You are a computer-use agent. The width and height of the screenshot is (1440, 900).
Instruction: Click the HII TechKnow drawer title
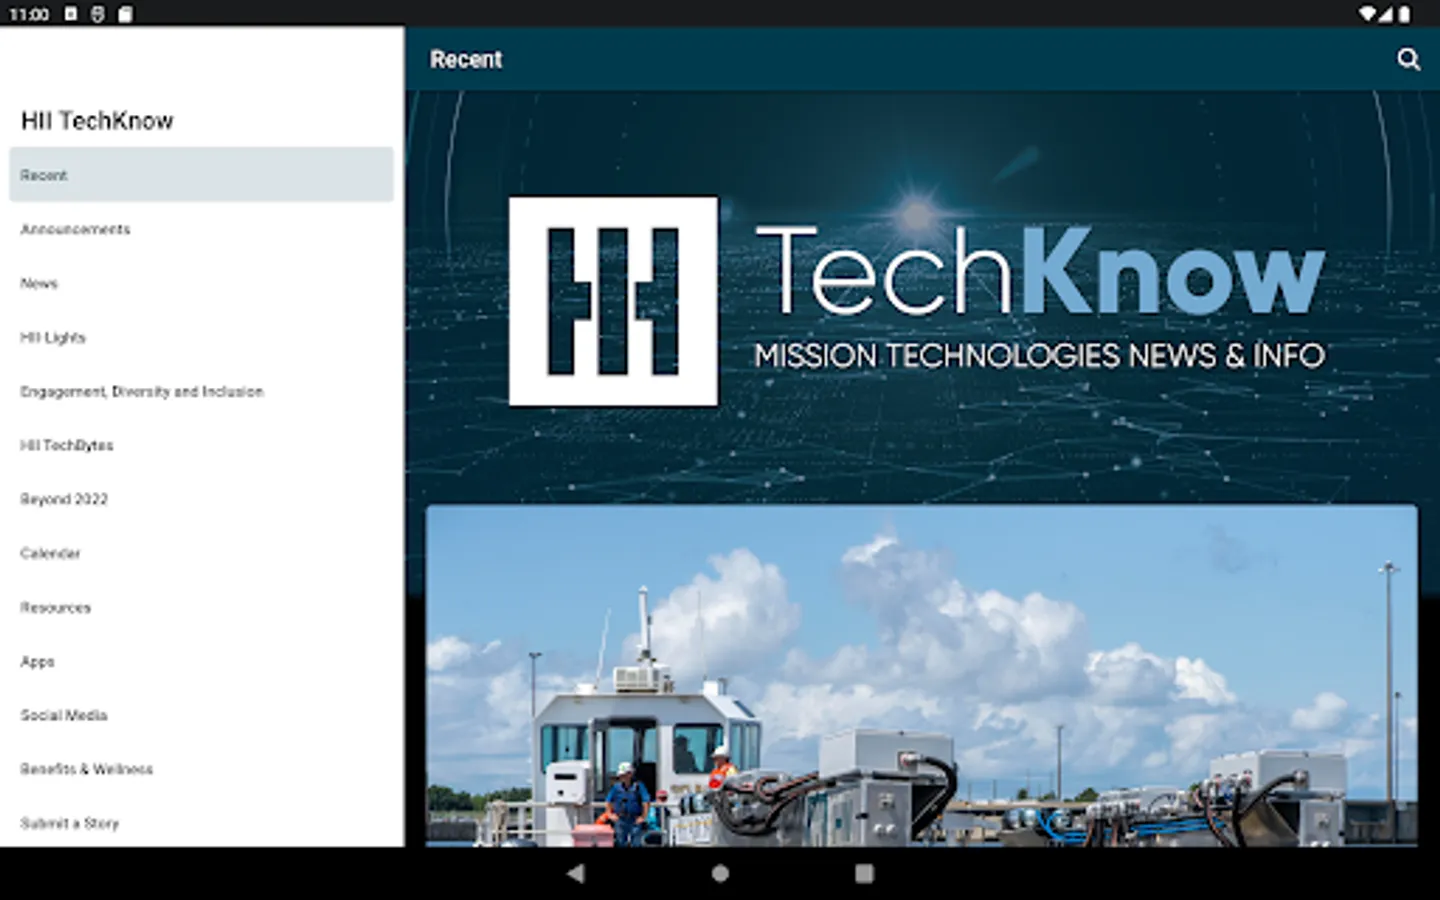pyautogui.click(x=97, y=121)
